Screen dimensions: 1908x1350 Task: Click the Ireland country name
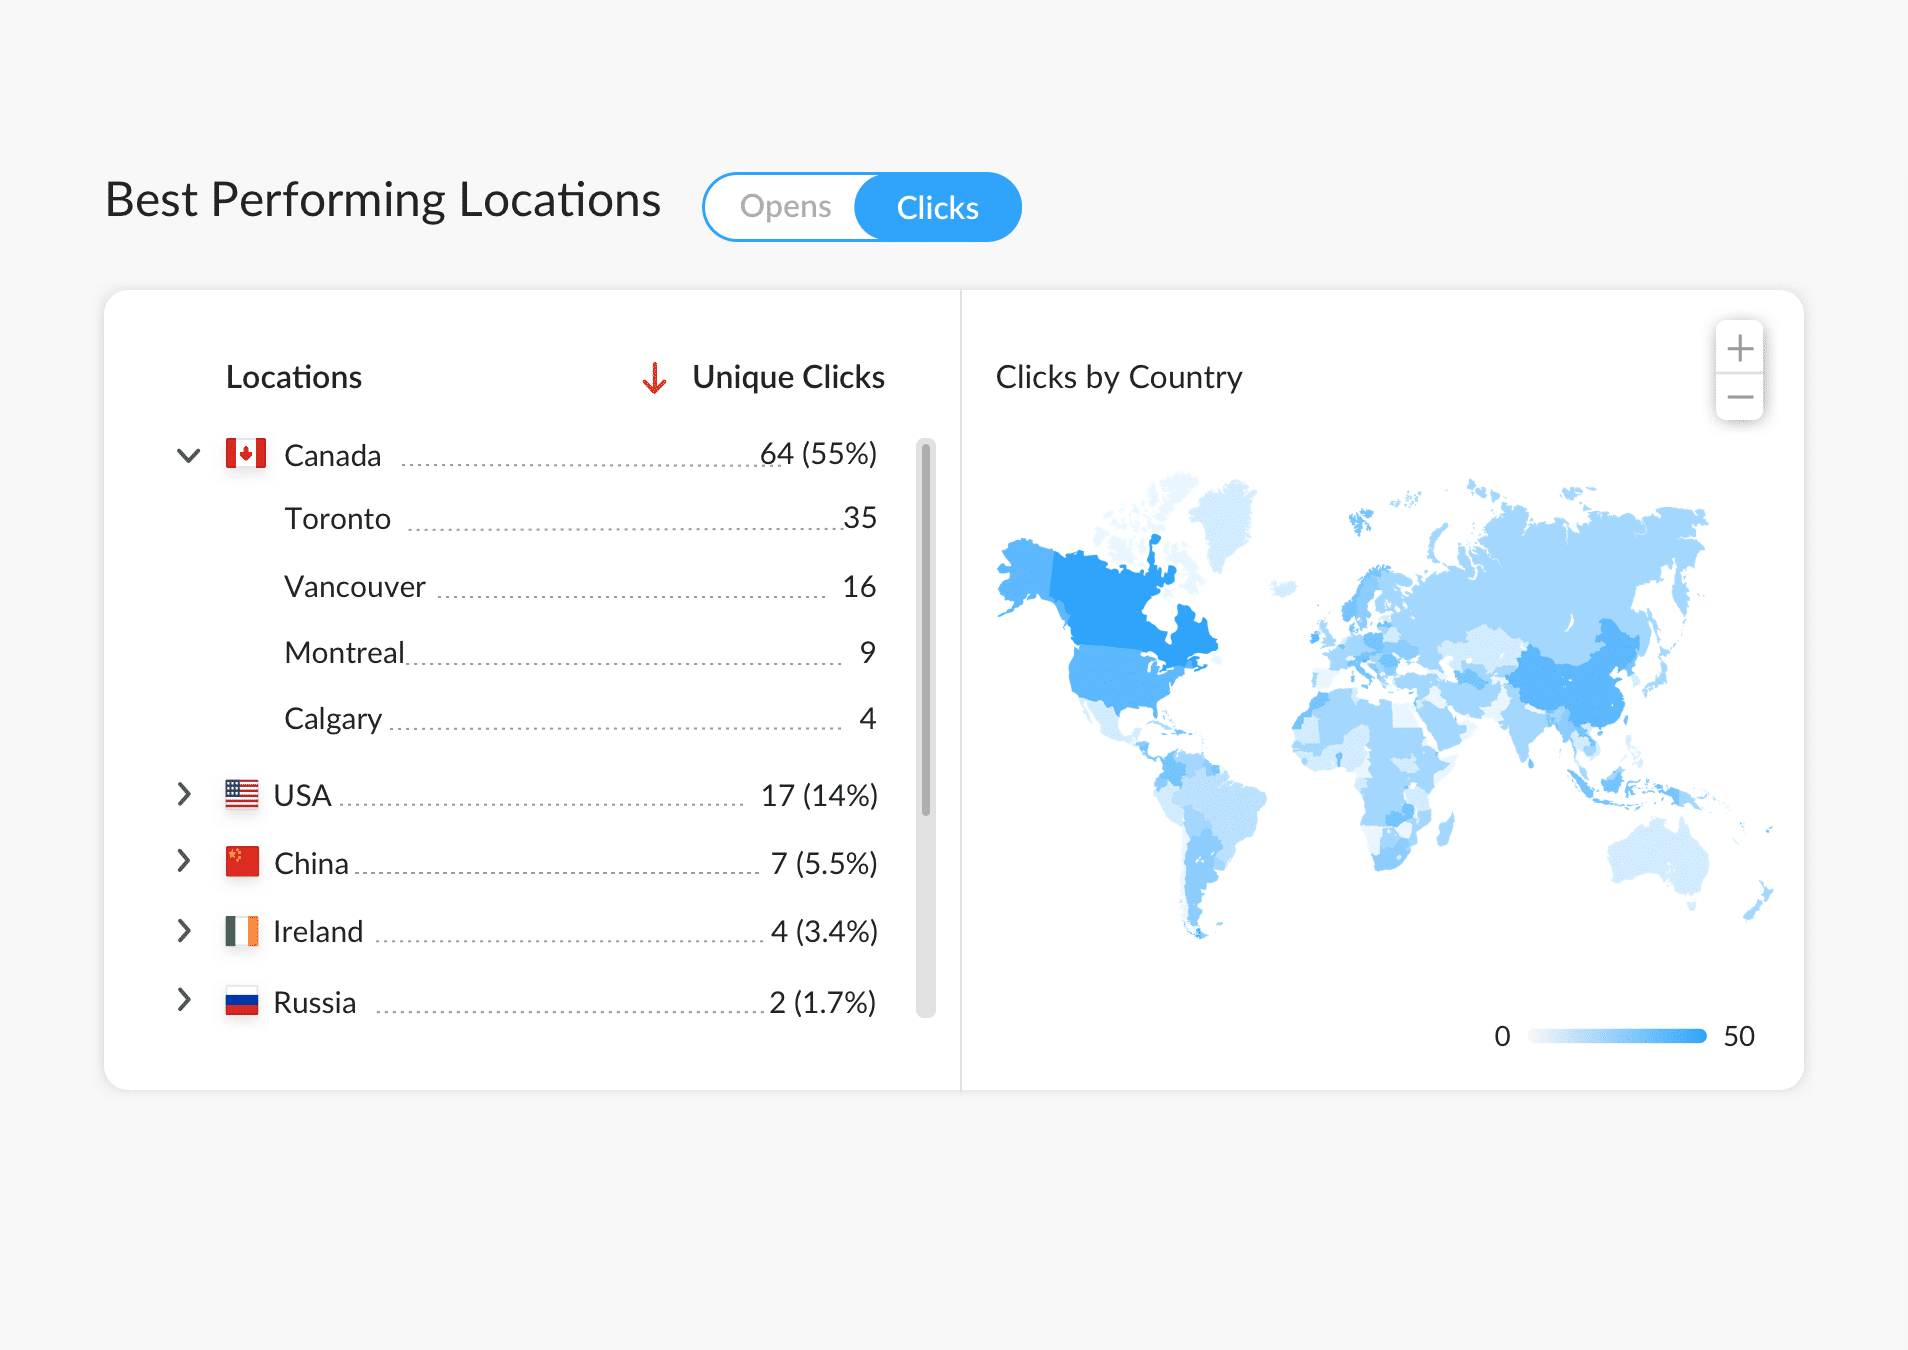click(318, 932)
